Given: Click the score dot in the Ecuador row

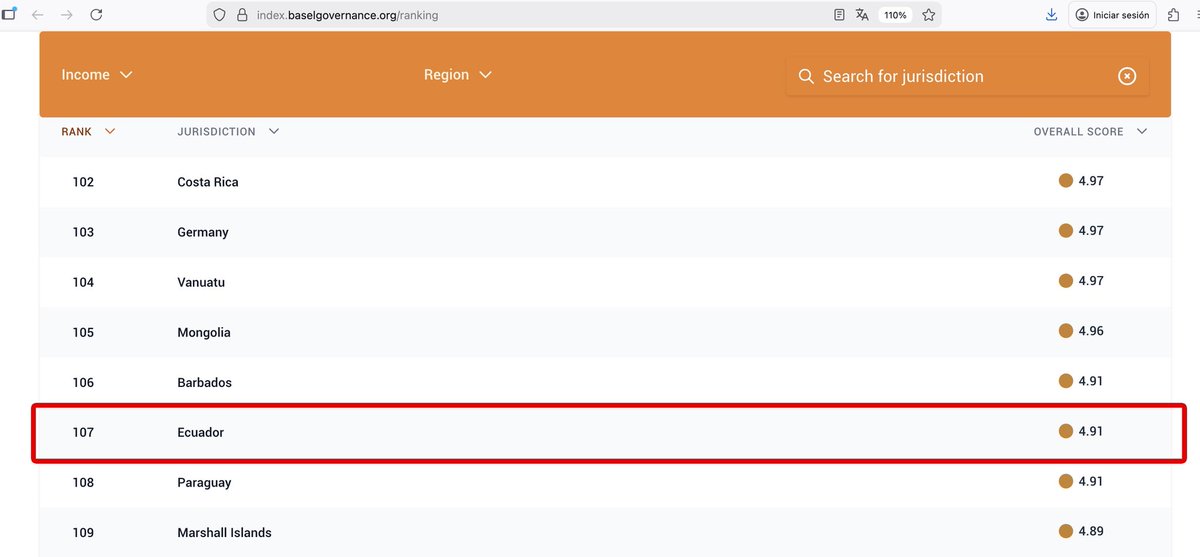Looking at the screenshot, I should coord(1066,431).
